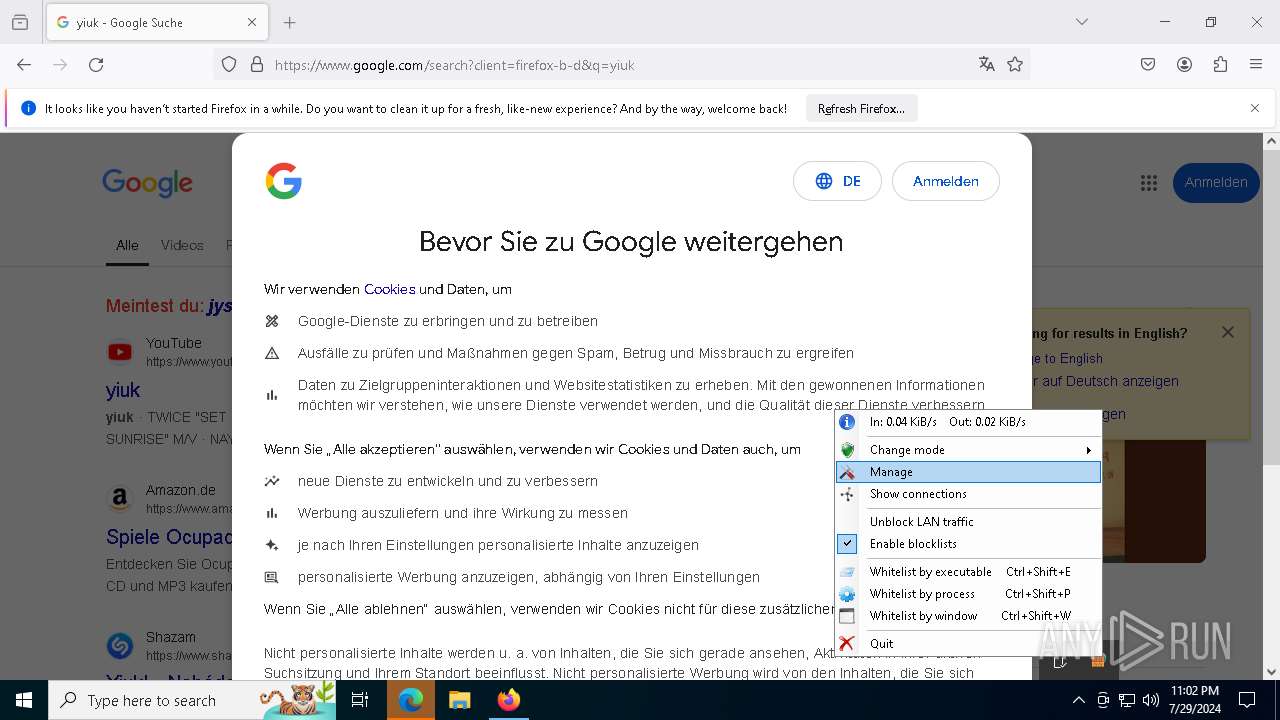Select Show connections menu entry
The height and width of the screenshot is (720, 1280).
click(x=968, y=494)
